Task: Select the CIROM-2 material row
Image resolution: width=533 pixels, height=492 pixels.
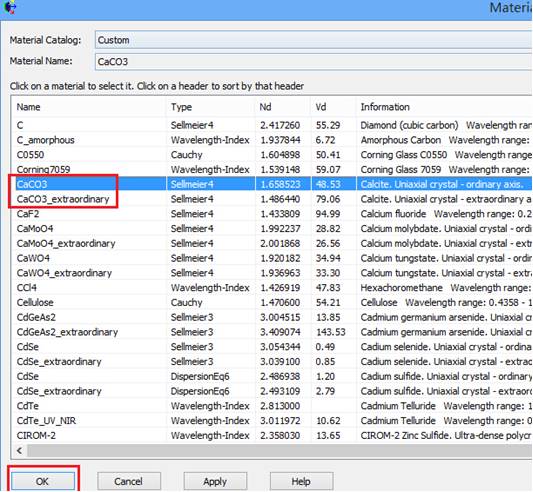Action: 272,436
